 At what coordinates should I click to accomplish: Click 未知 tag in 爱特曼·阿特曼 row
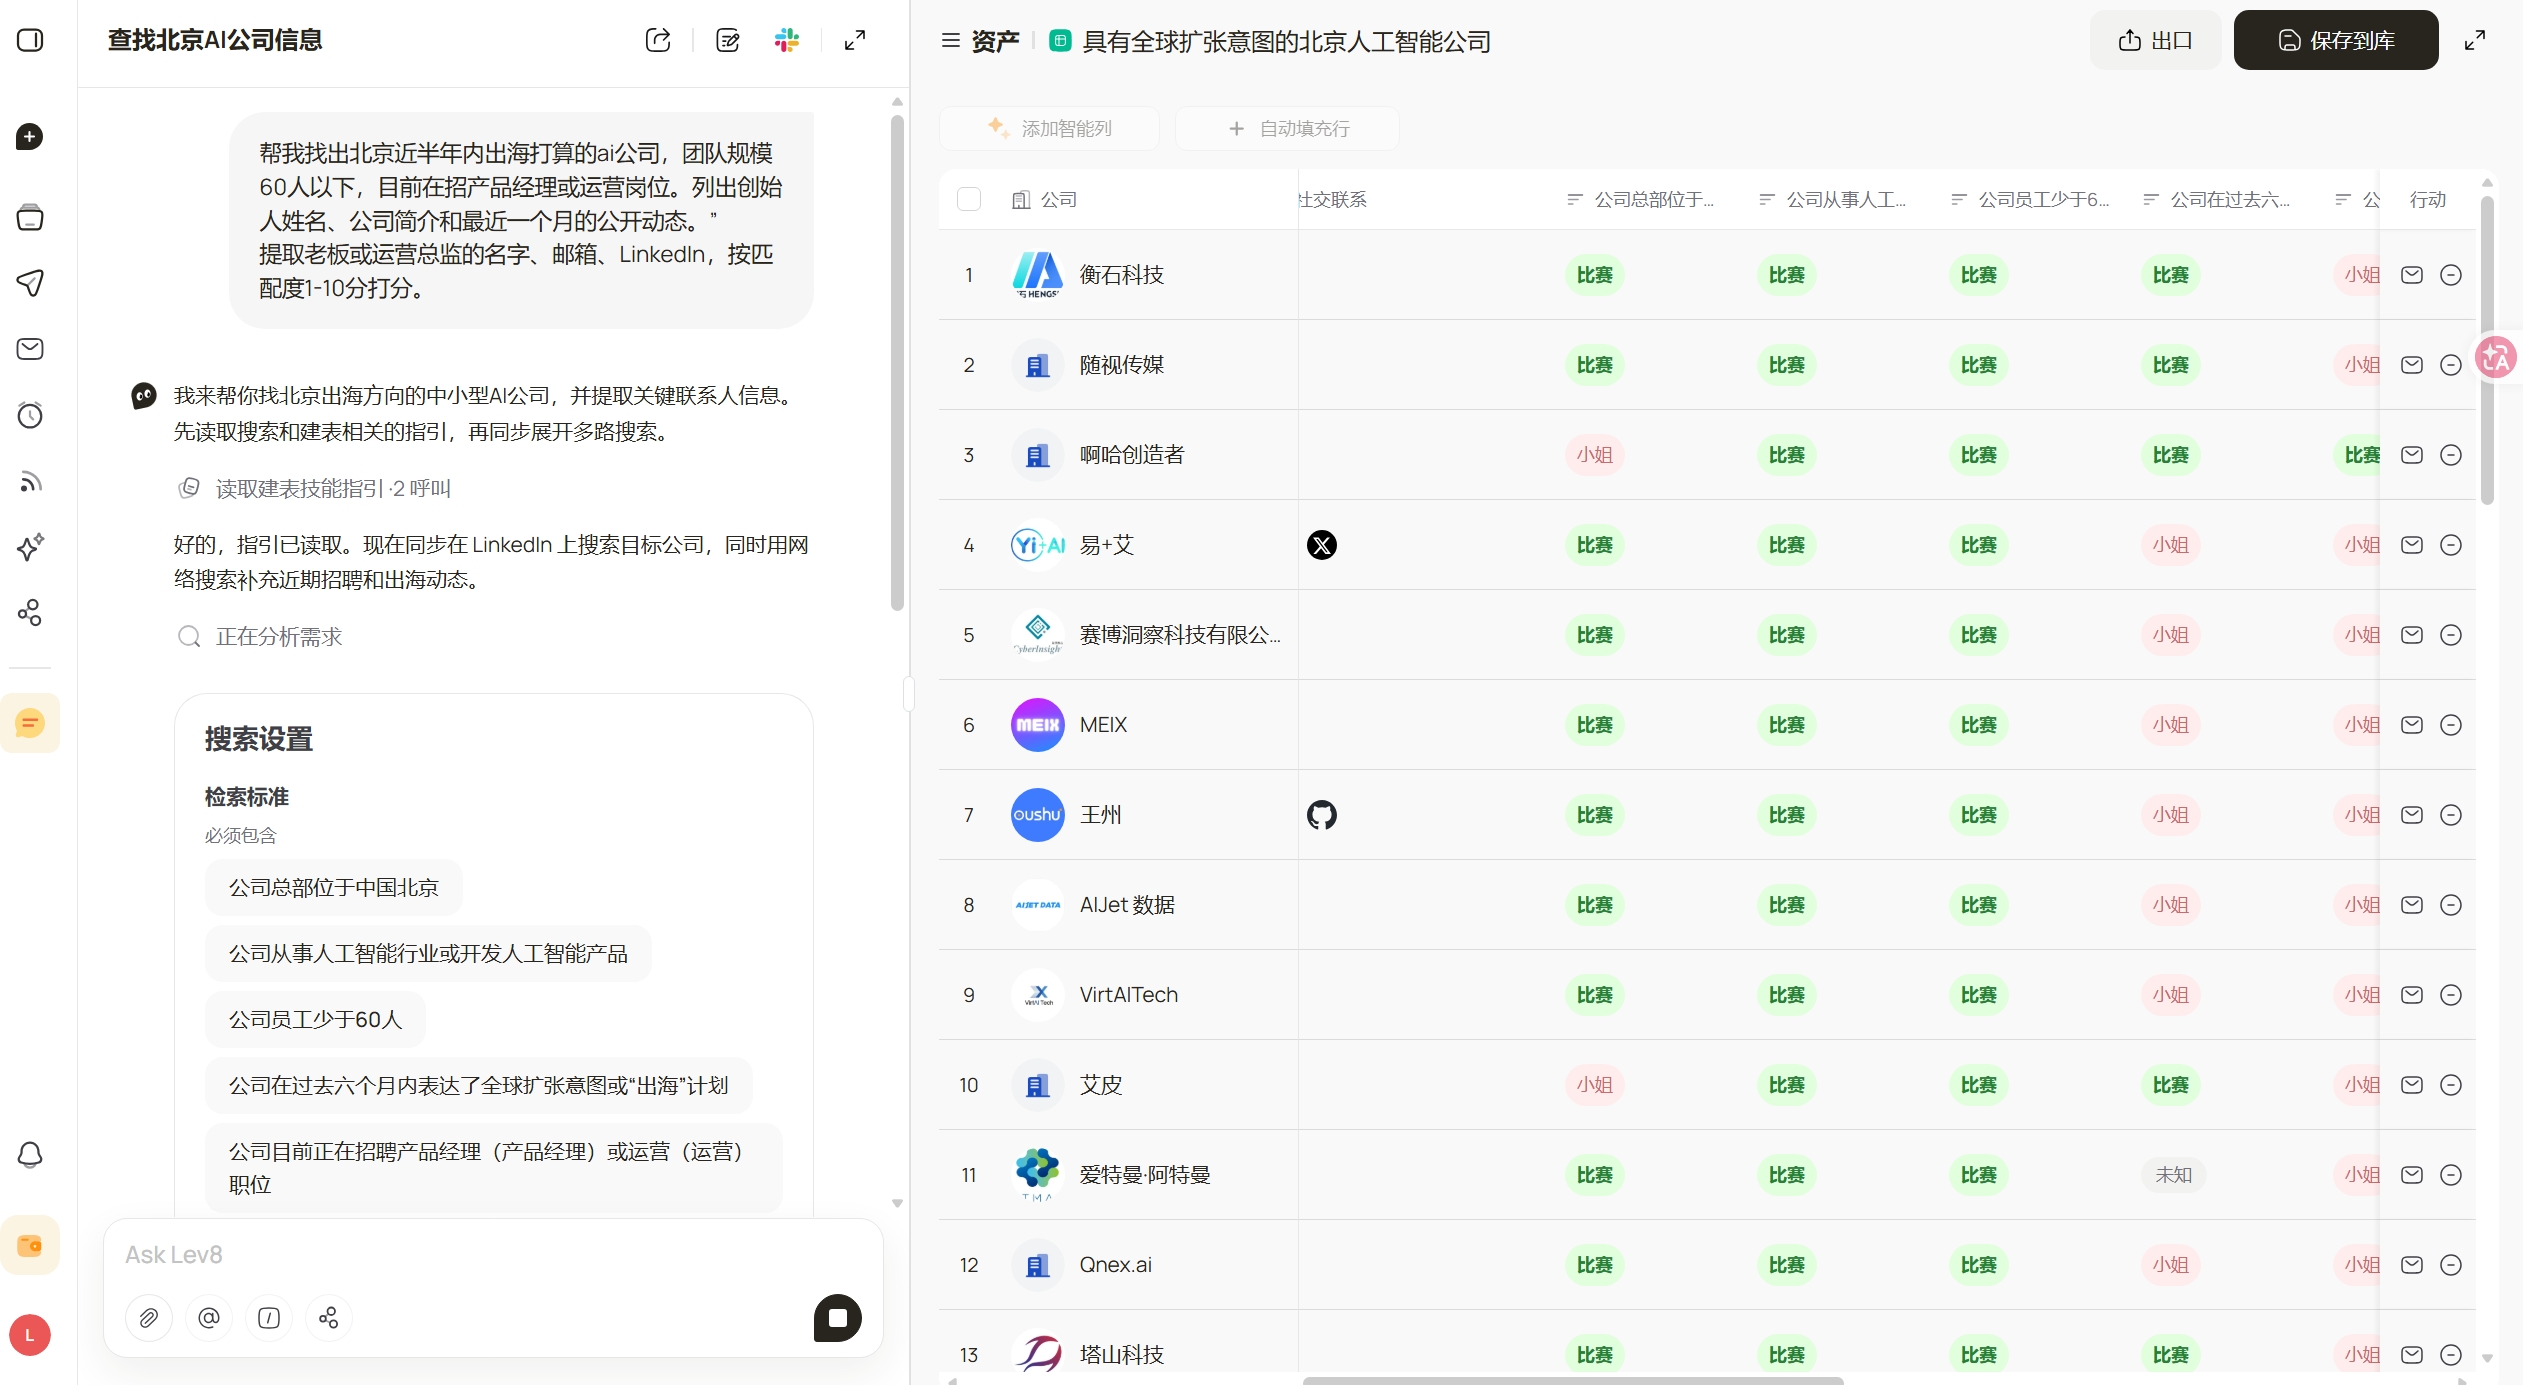[x=2173, y=1175]
